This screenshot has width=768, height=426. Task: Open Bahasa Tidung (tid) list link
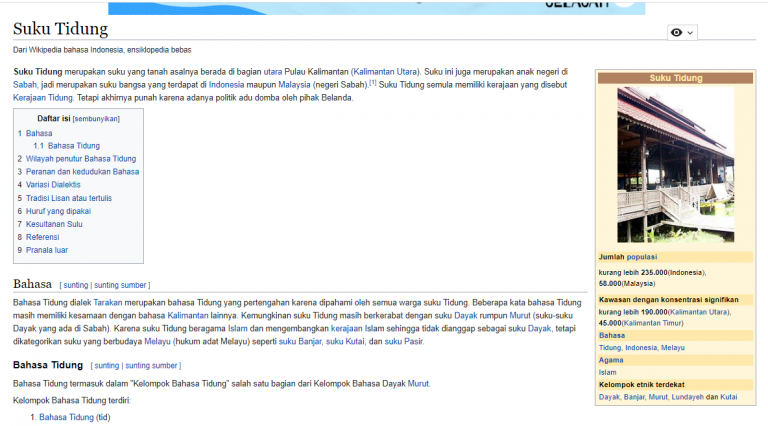(x=66, y=417)
